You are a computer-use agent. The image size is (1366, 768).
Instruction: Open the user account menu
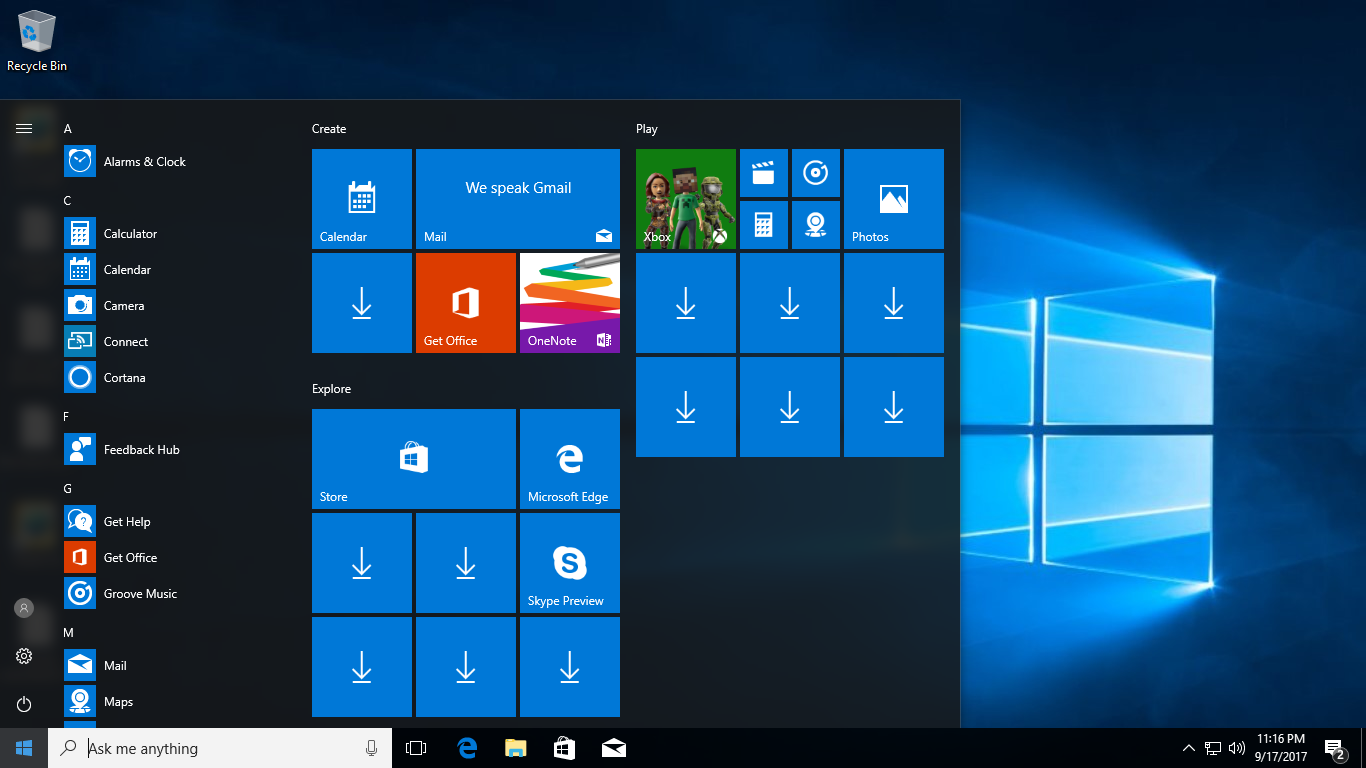24,608
